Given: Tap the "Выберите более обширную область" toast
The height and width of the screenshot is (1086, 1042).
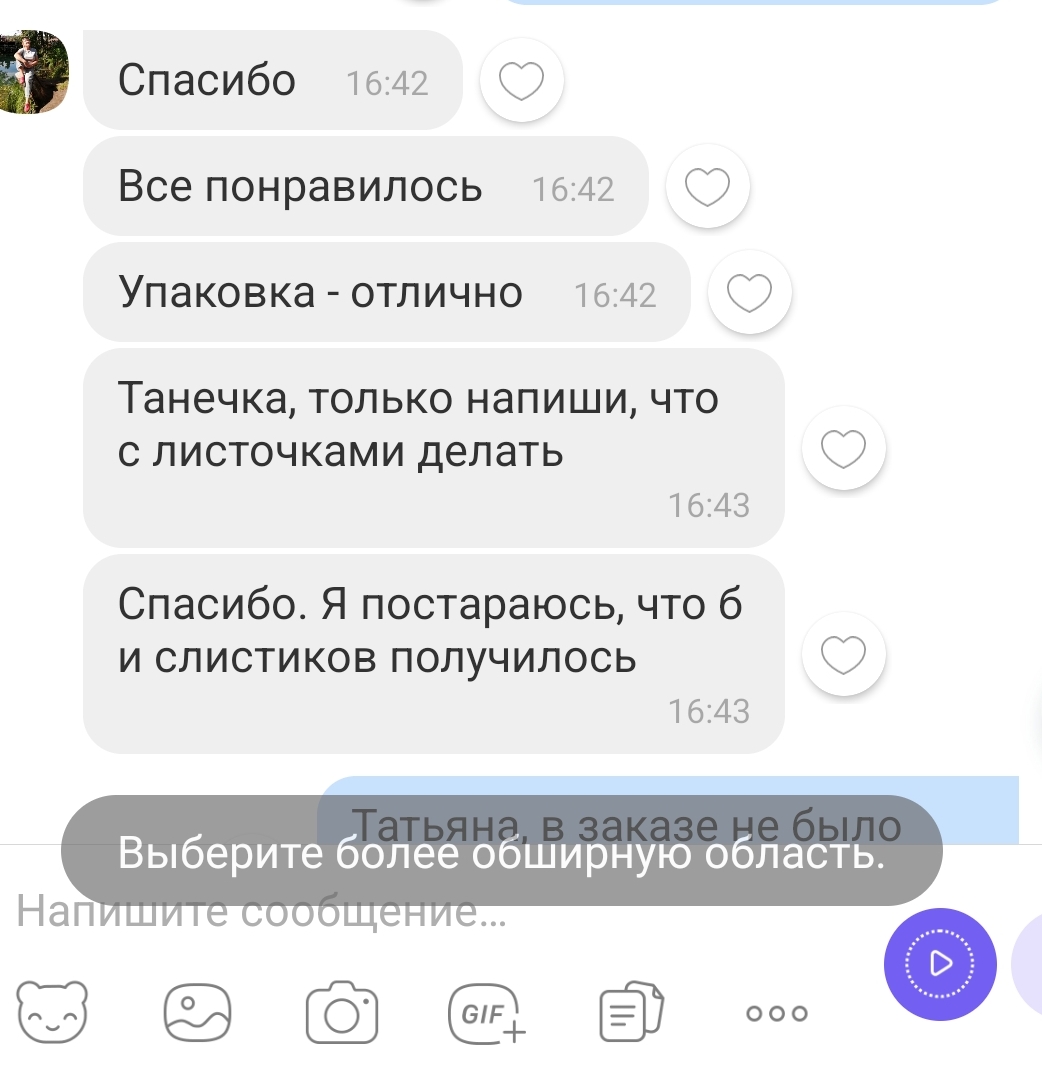Looking at the screenshot, I should tap(502, 851).
